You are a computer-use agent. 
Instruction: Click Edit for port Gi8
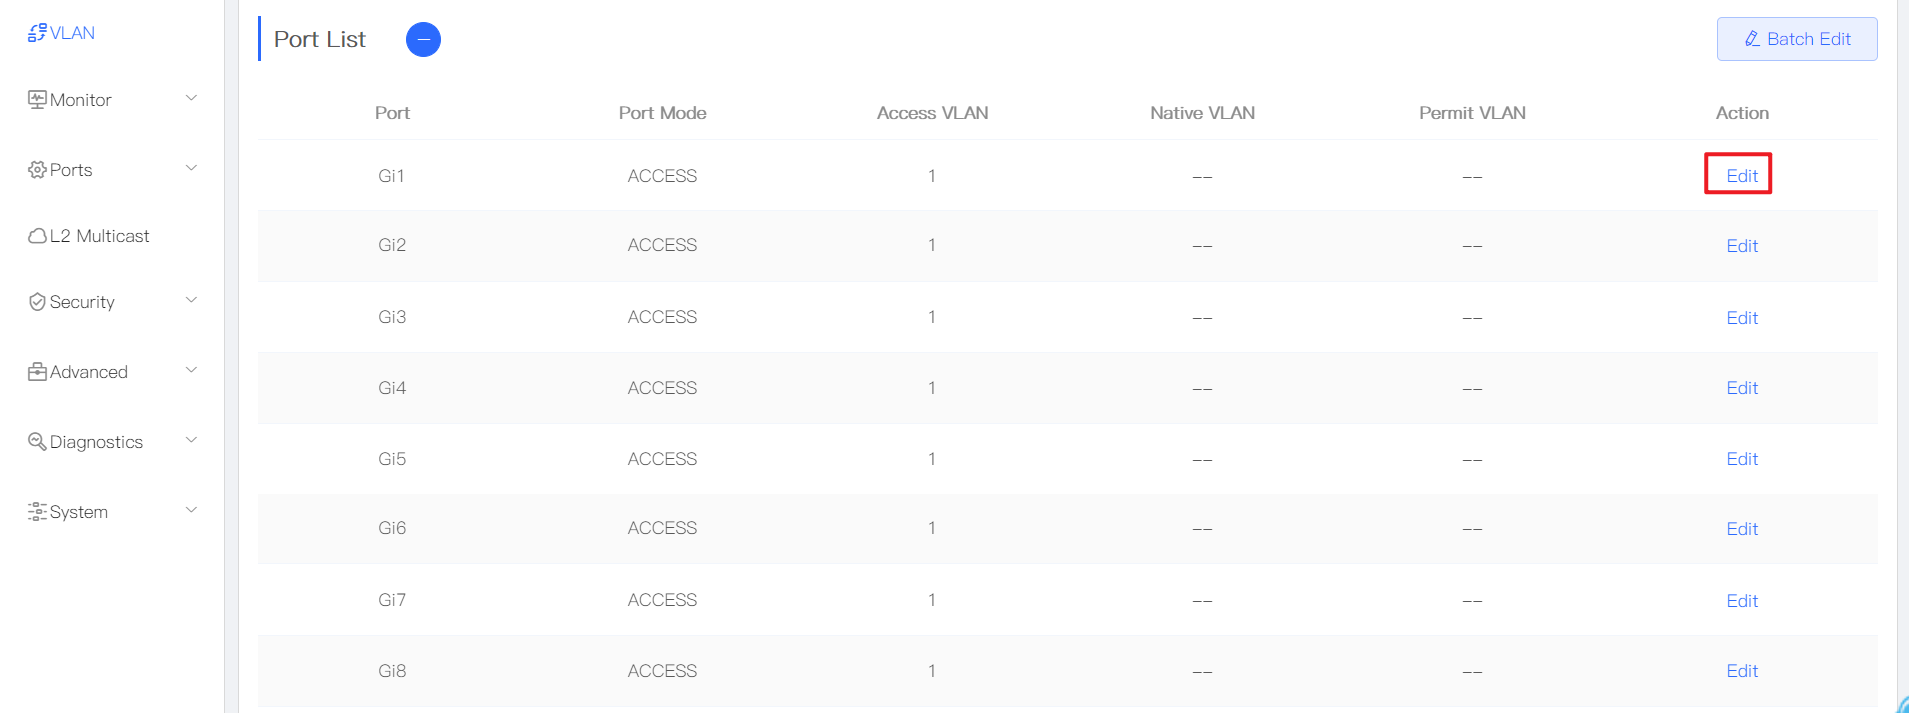tap(1741, 671)
